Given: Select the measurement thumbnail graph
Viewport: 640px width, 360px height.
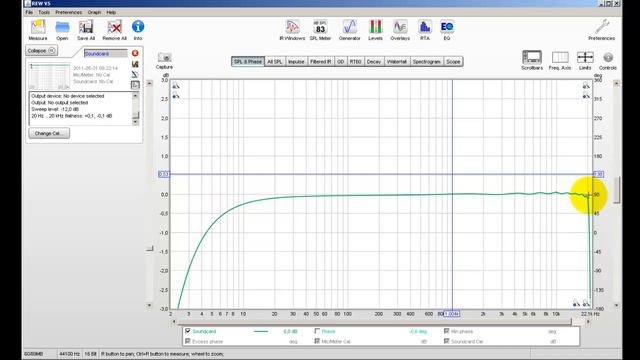Looking at the screenshot, I should [x=49, y=76].
